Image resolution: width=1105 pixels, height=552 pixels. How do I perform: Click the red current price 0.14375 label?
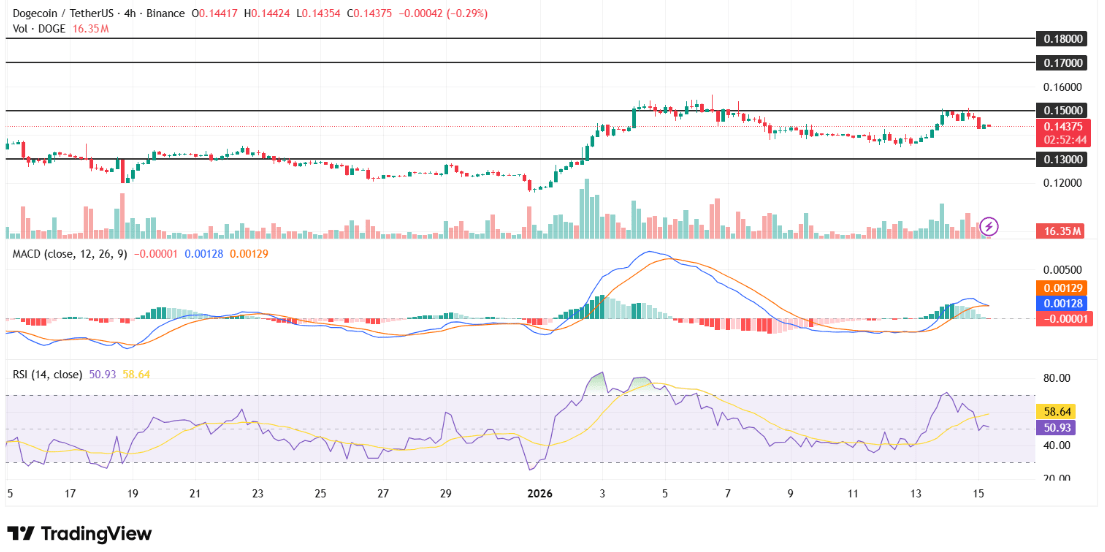tap(1063, 127)
